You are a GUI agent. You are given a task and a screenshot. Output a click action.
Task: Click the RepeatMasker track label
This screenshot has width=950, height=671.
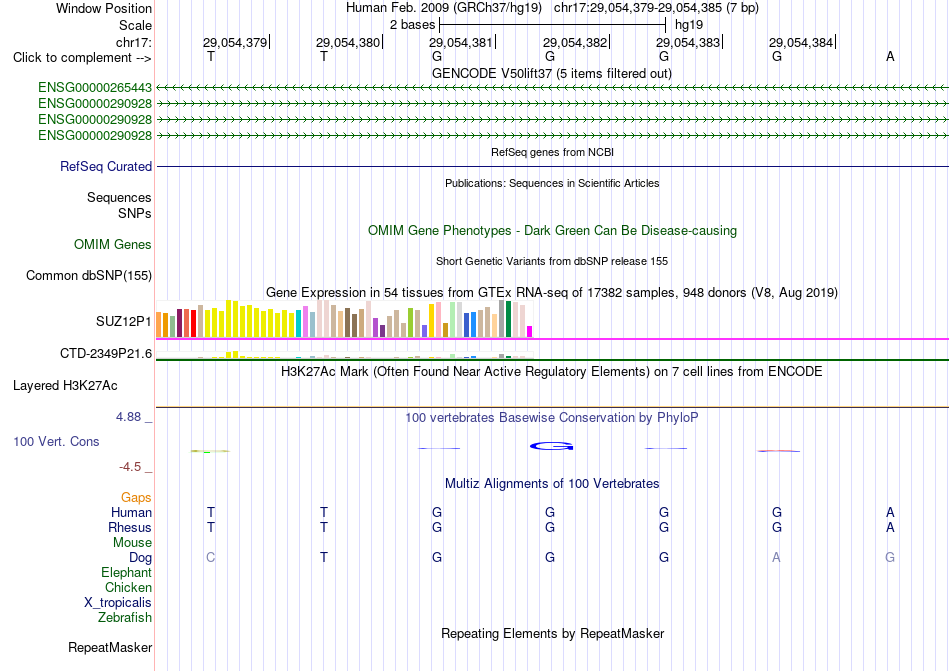pyautogui.click(x=110, y=648)
